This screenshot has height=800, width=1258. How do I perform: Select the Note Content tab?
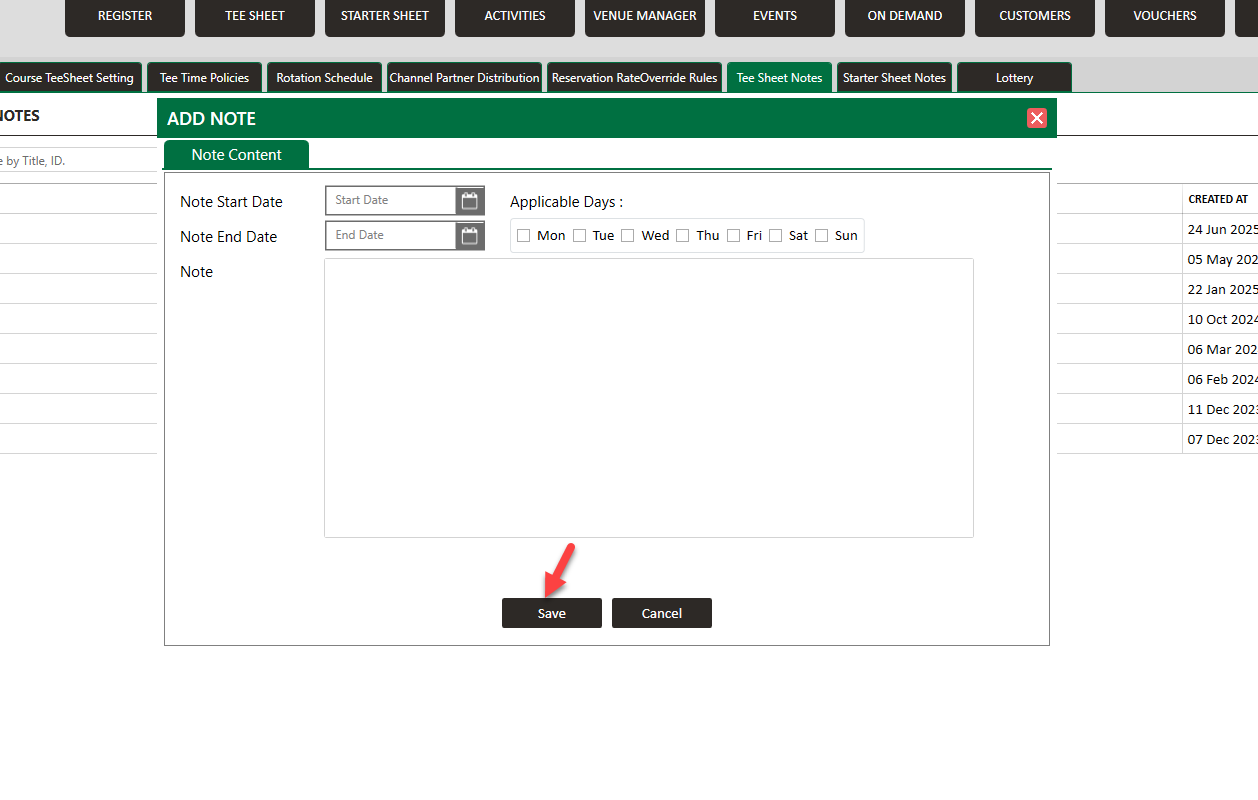click(236, 155)
